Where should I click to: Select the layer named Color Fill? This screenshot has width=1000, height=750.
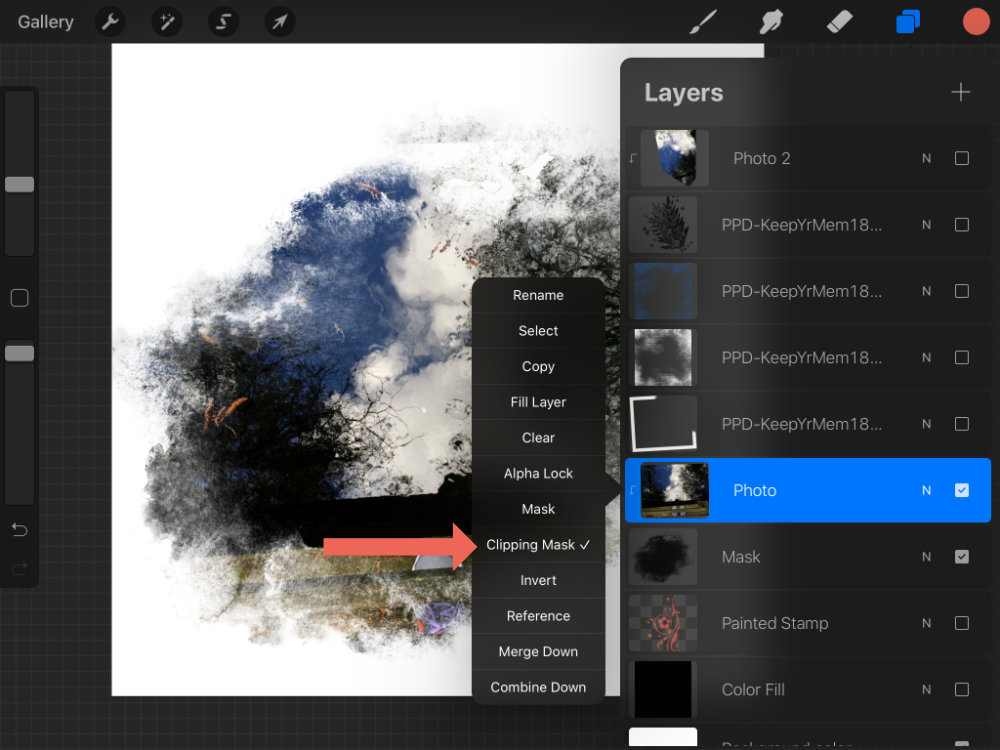click(x=807, y=689)
